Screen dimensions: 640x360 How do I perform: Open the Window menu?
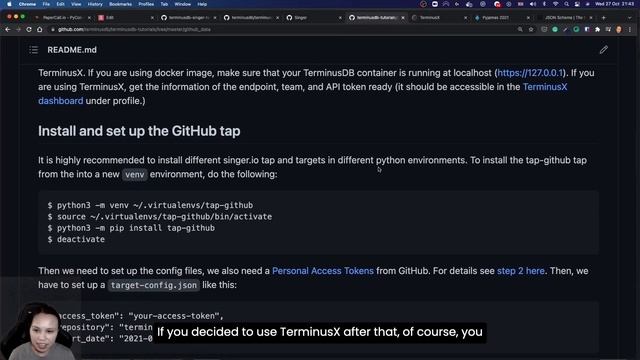coord(182,4)
